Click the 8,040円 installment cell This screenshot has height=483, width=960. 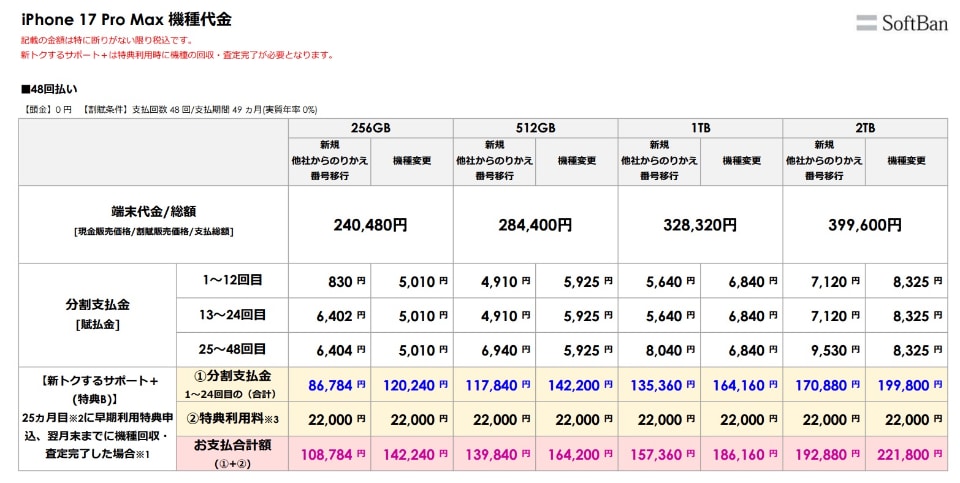(x=659, y=350)
